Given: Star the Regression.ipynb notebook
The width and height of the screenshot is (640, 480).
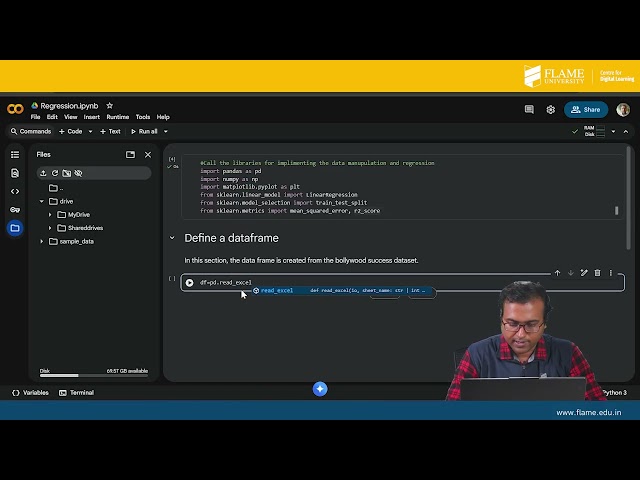Looking at the screenshot, I should pyautogui.click(x=110, y=105).
